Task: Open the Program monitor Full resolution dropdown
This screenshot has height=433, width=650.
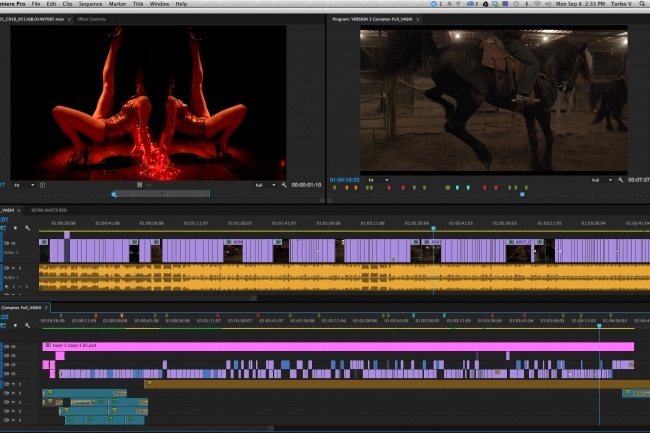Action: tap(601, 180)
